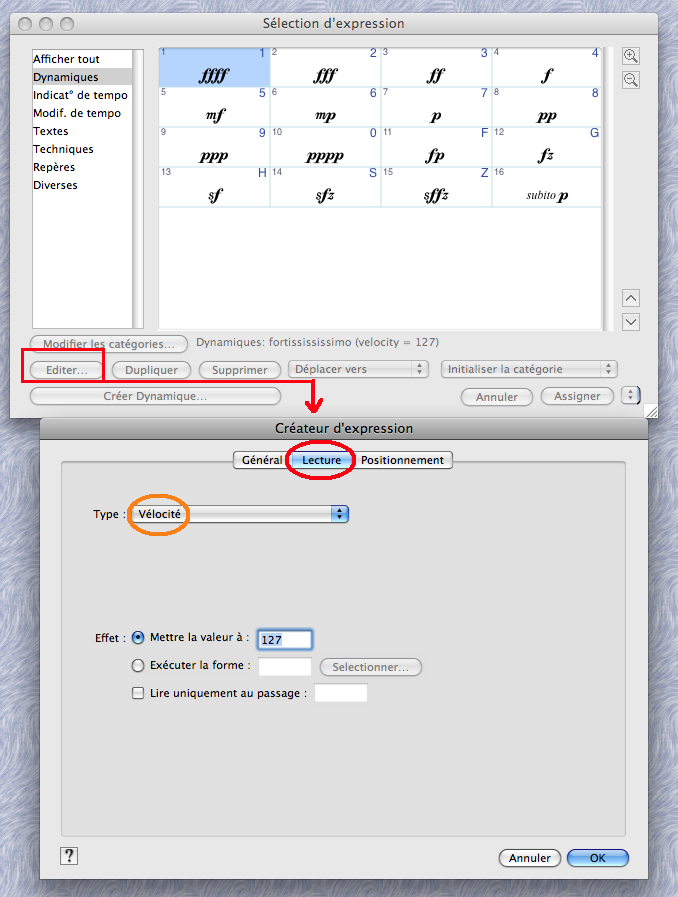Enable Lire uniquement au passage checkbox
The height and width of the screenshot is (897, 678).
(138, 693)
